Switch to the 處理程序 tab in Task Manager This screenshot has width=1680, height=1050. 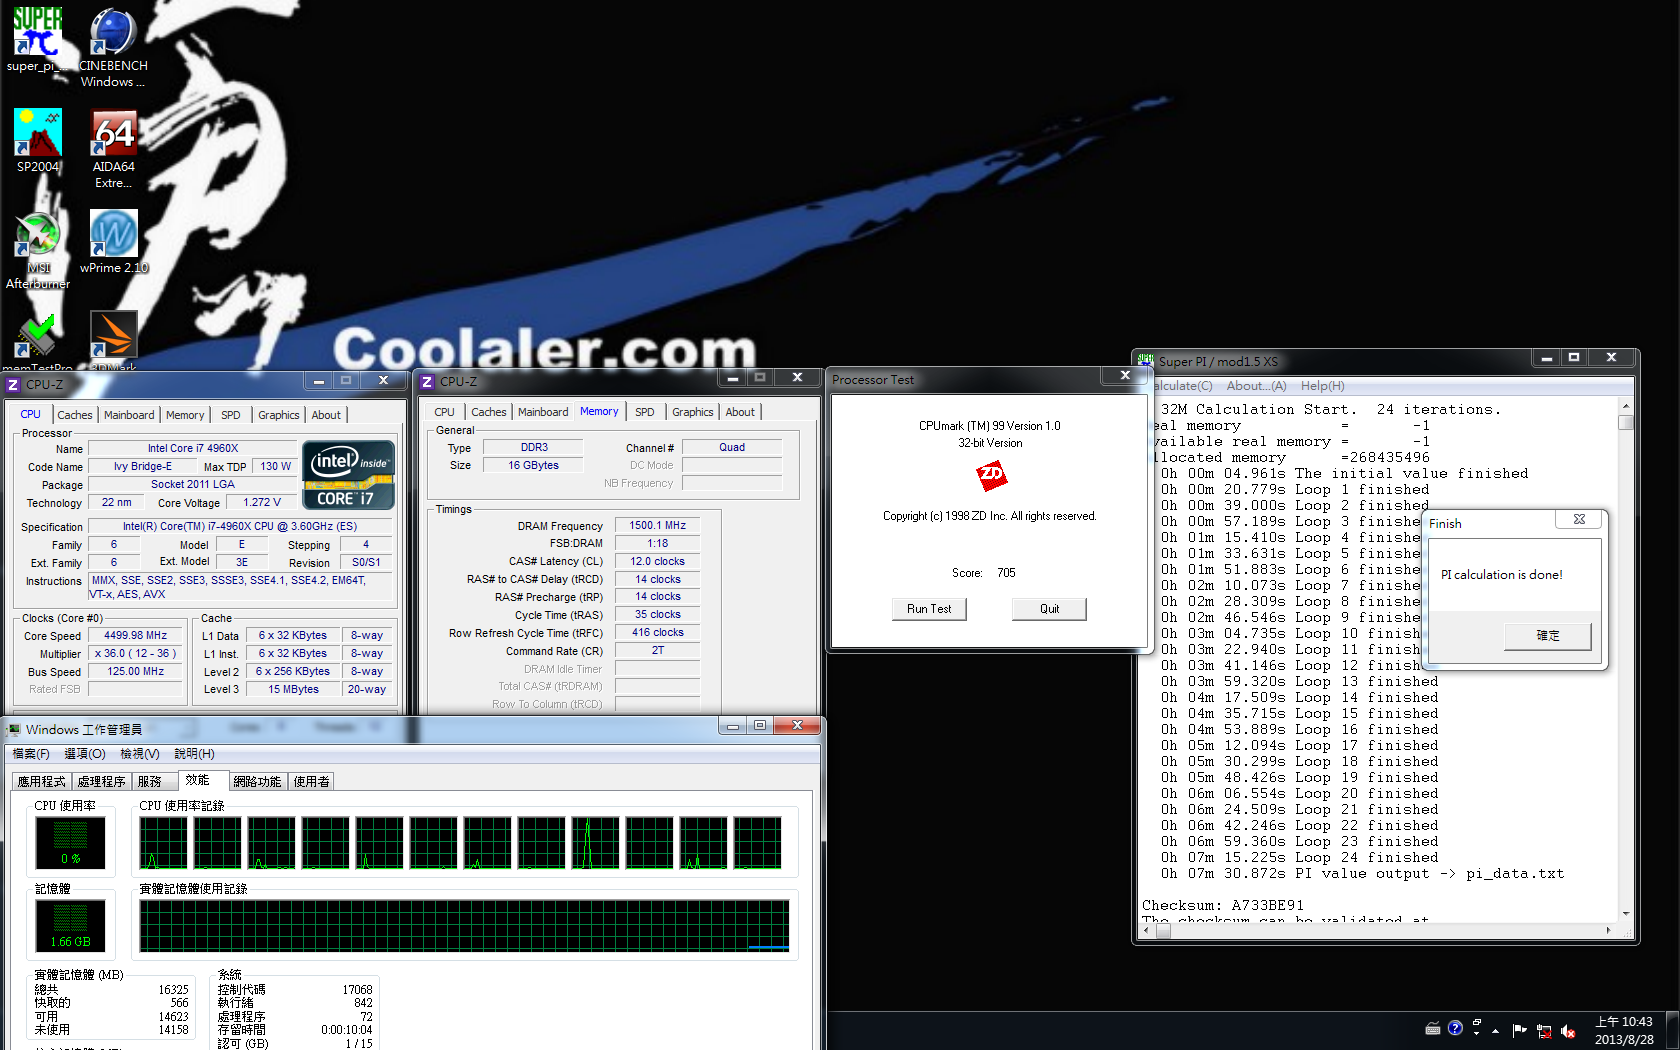click(102, 782)
